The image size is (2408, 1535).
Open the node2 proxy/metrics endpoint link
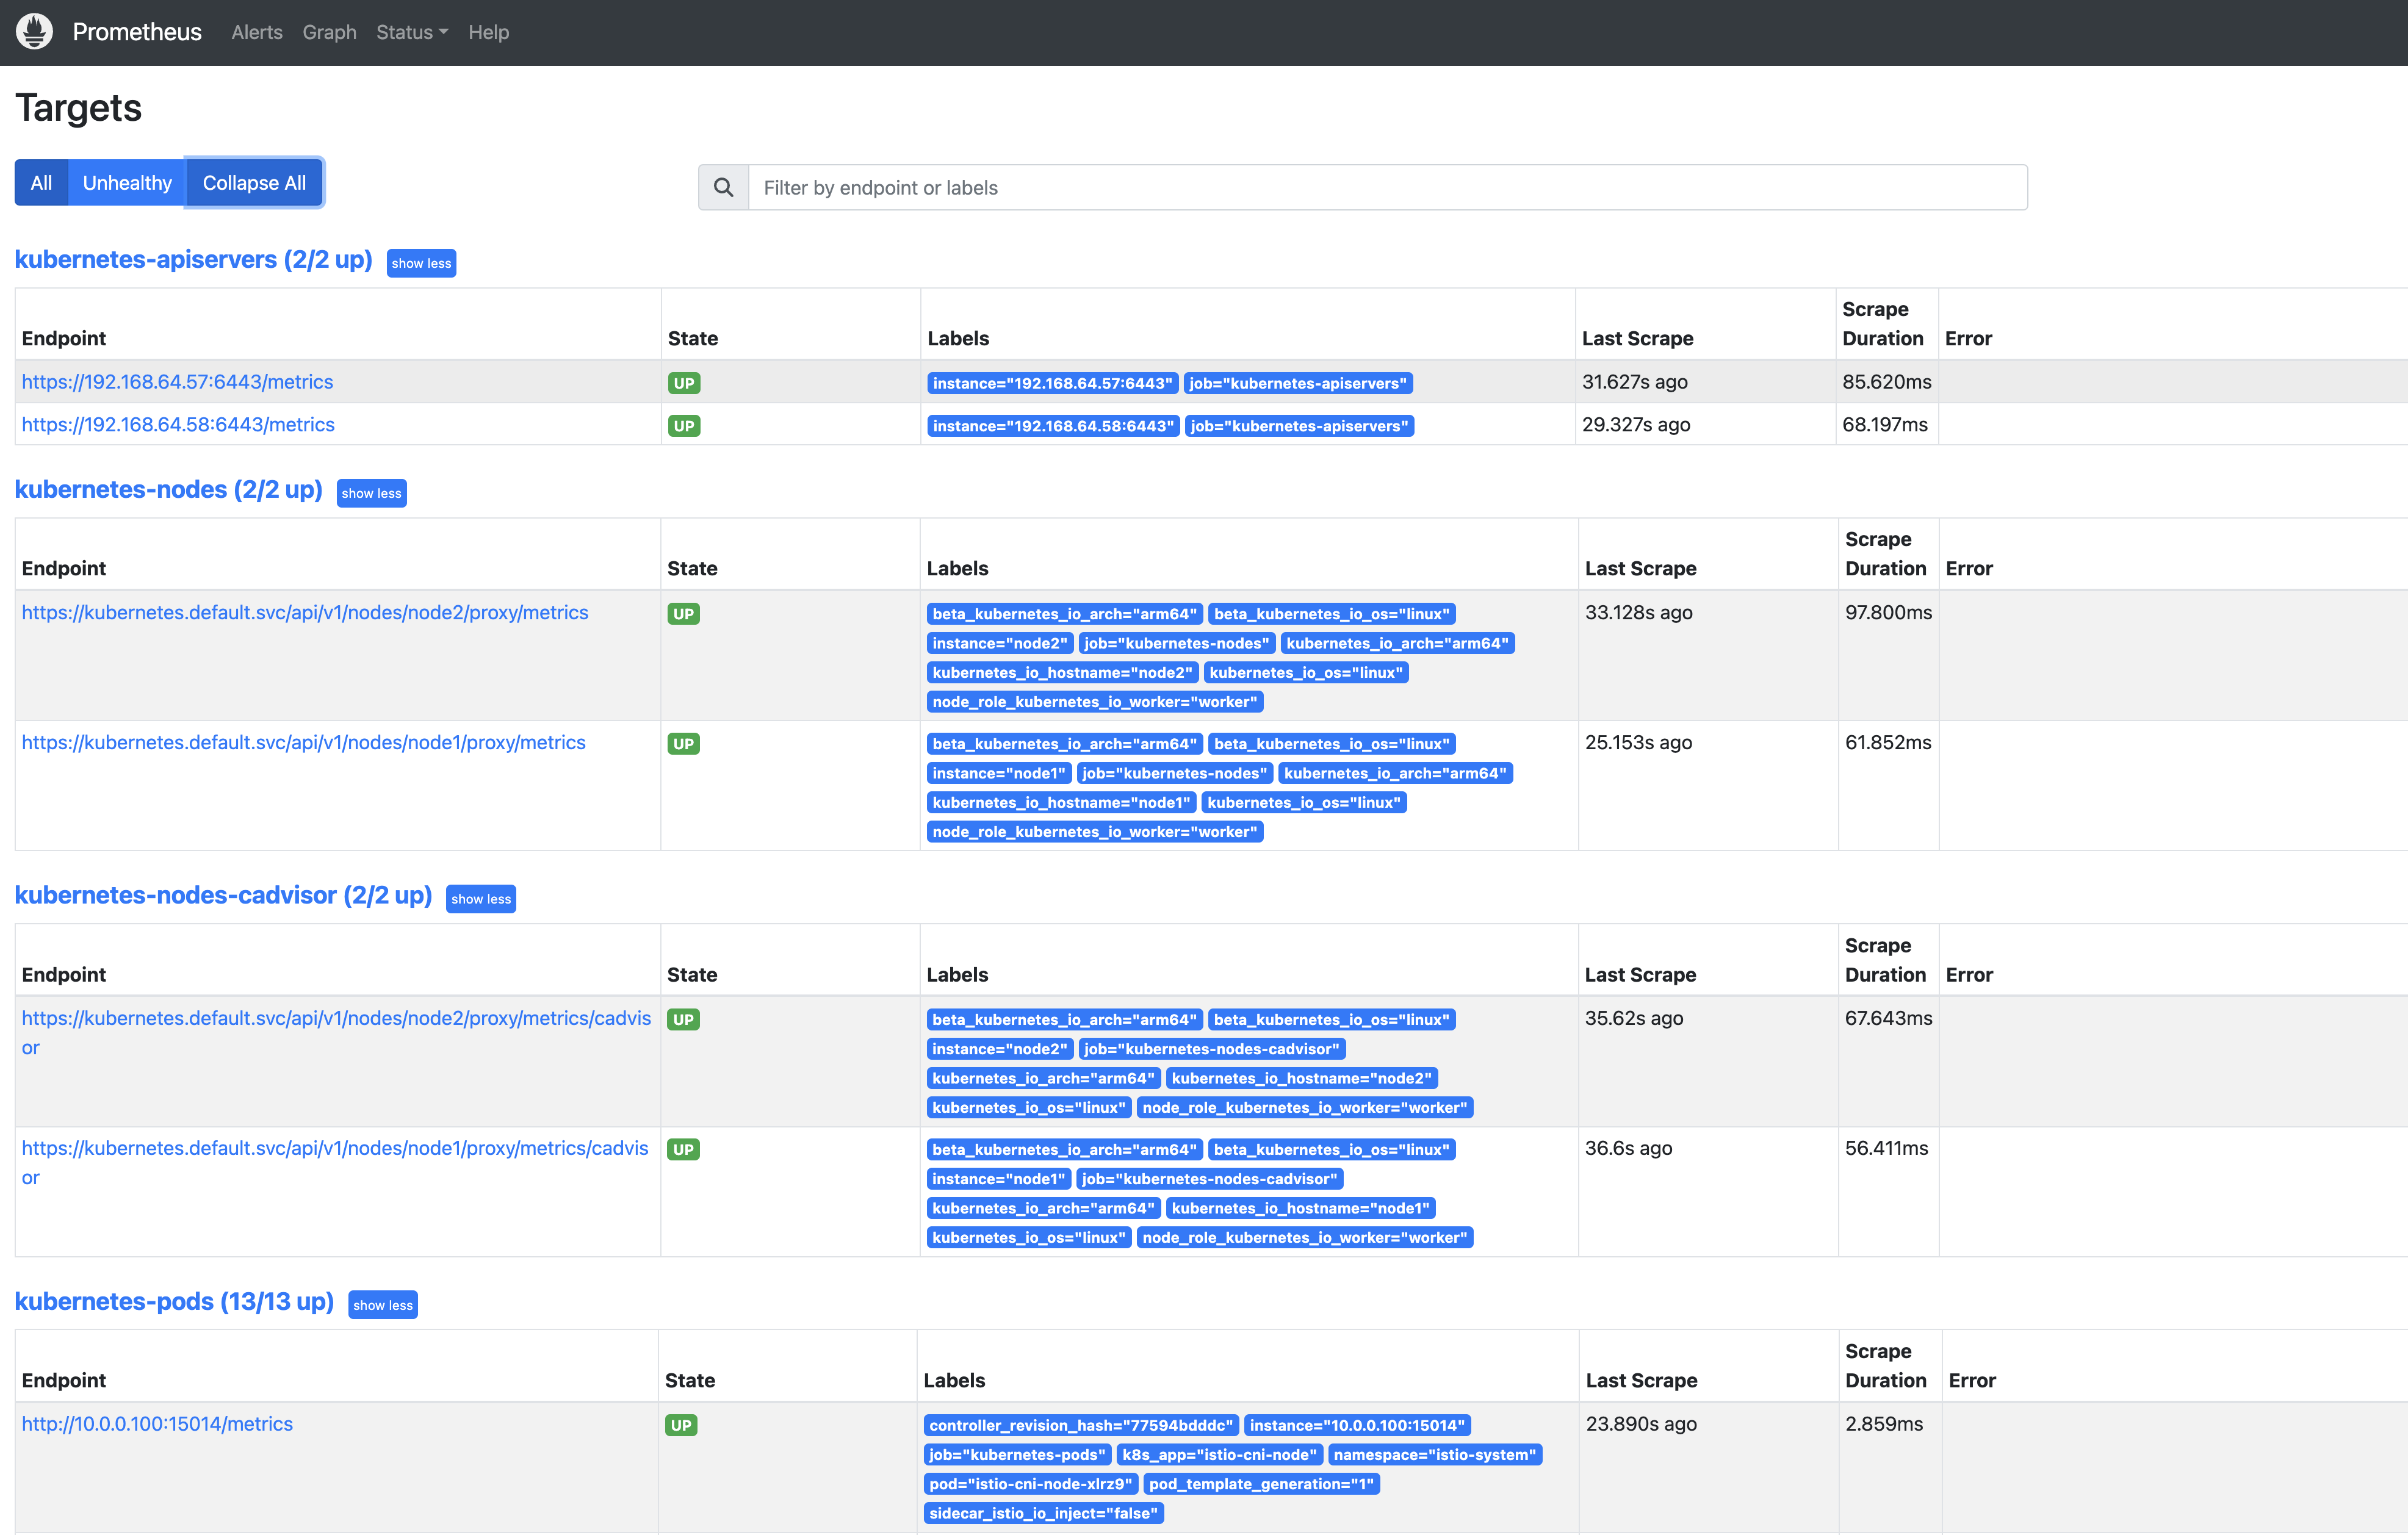[305, 612]
